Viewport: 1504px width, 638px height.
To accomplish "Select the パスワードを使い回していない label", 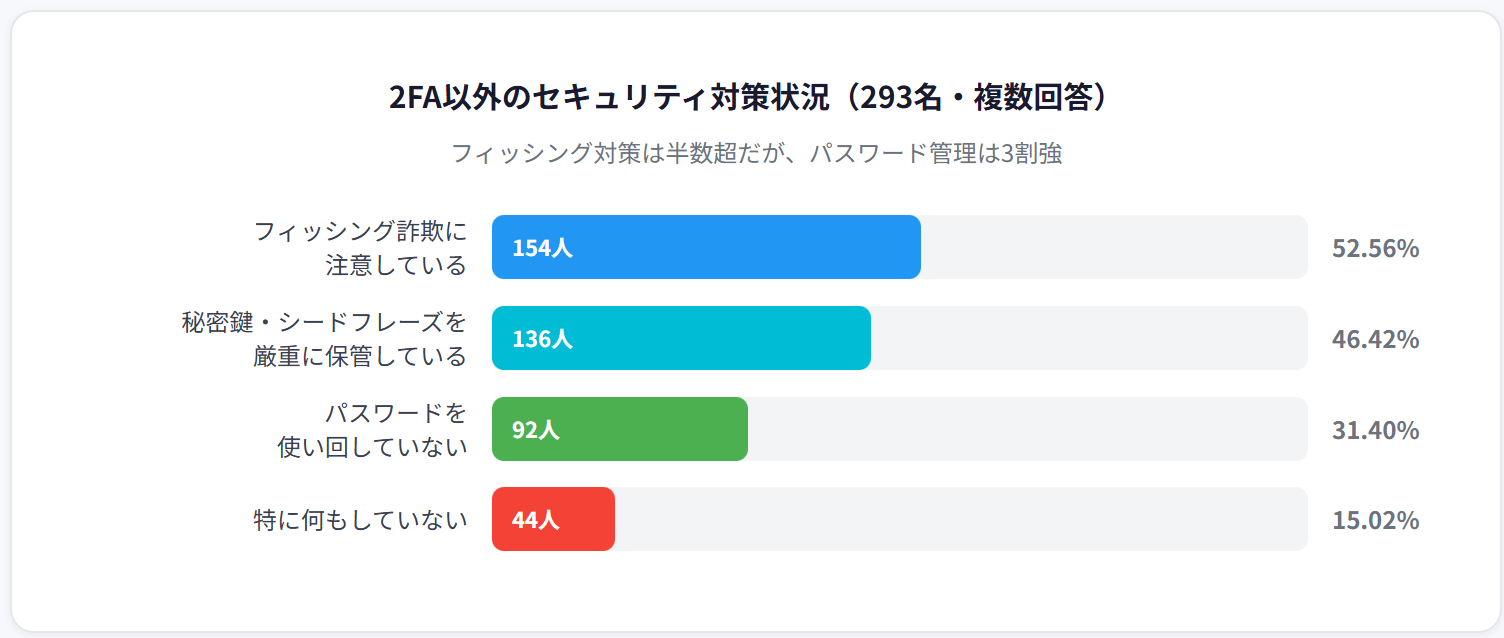I will (372, 430).
